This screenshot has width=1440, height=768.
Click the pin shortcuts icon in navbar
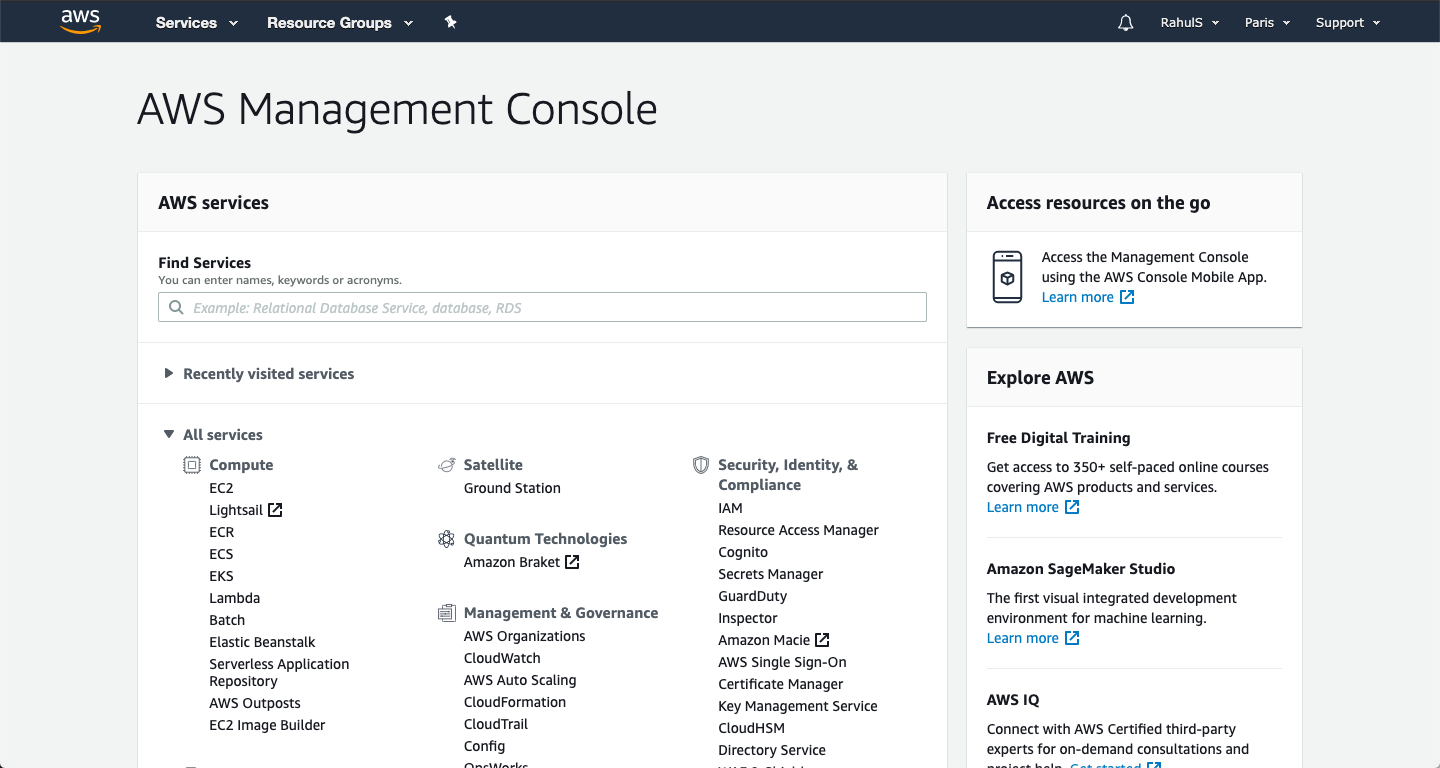point(451,22)
